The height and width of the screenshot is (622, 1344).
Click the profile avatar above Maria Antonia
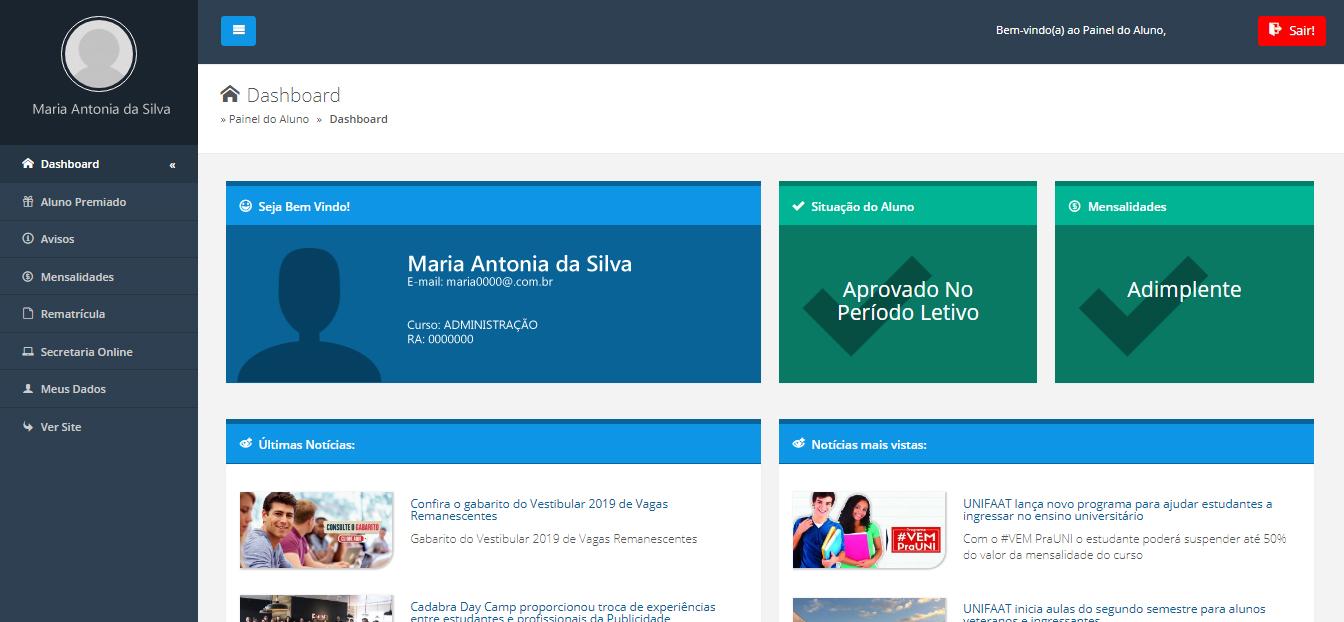pyautogui.click(x=99, y=54)
